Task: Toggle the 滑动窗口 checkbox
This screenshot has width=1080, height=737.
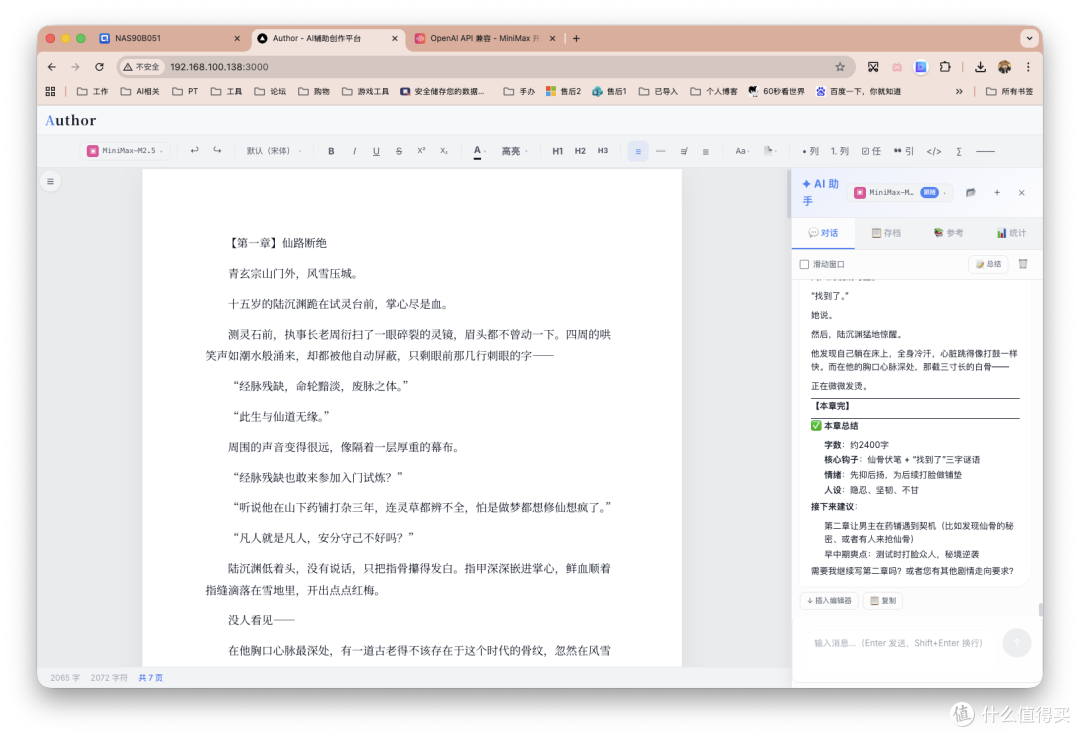Action: point(804,264)
